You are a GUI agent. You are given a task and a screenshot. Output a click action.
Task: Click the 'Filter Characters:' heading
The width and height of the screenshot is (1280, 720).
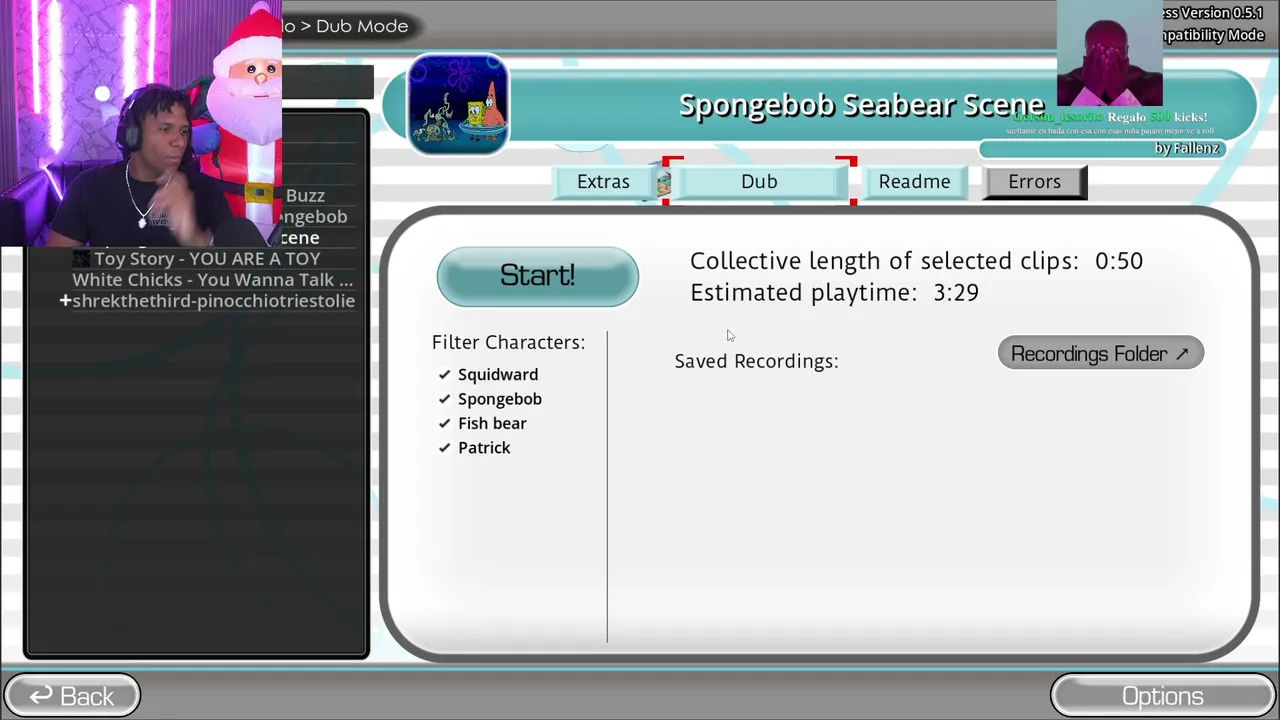pos(508,342)
